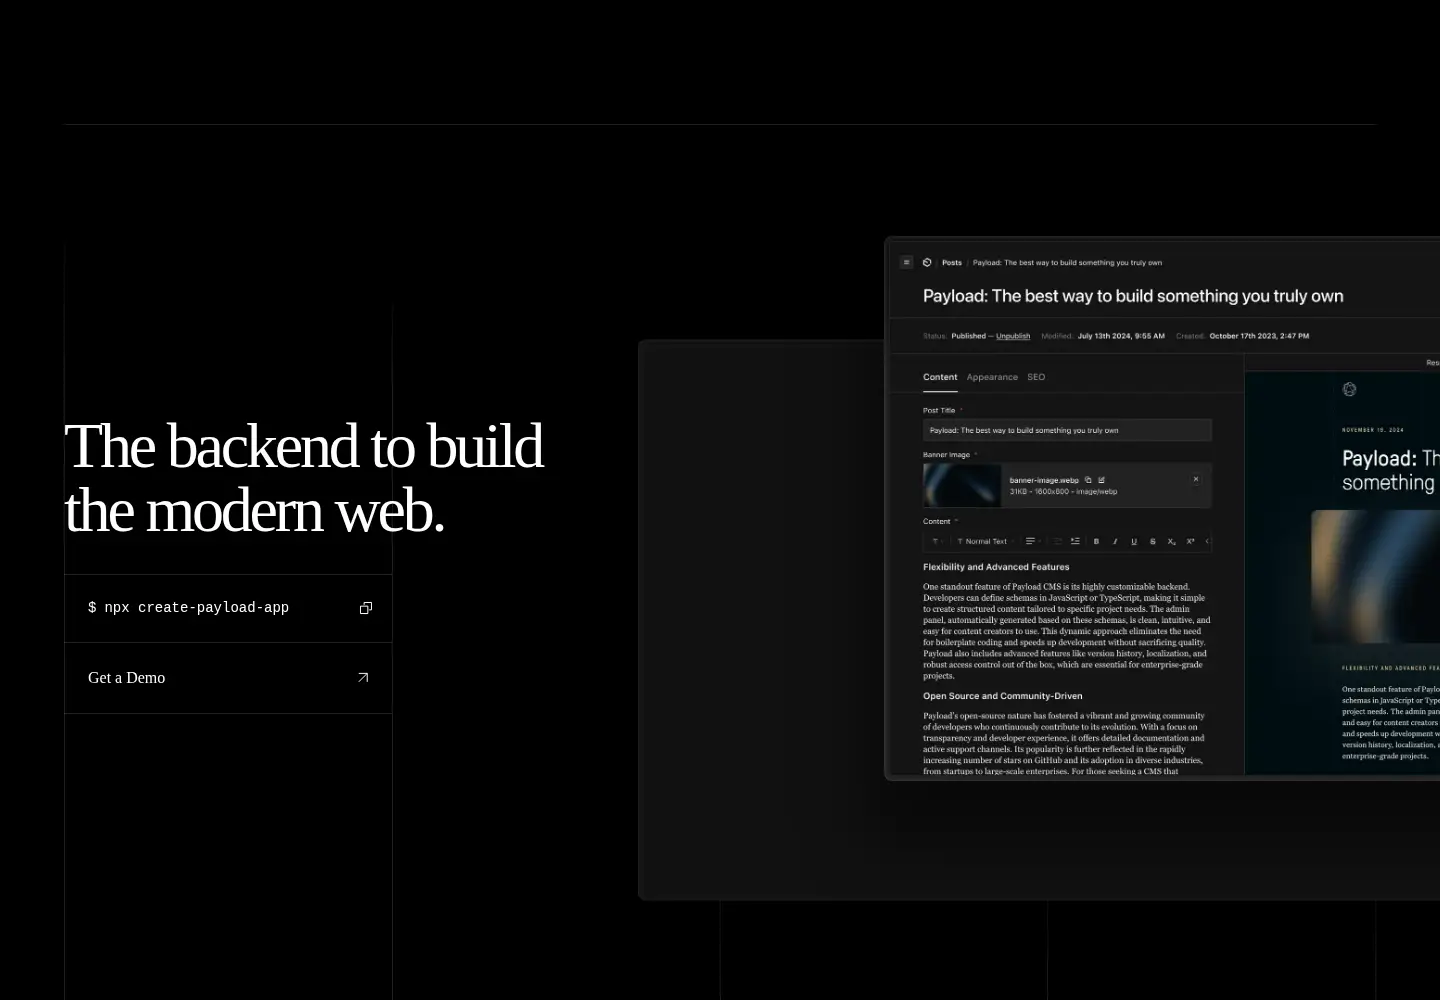Toggle bold formatting in Content editor
Viewport: 1440px width, 1000px height.
(x=1096, y=541)
